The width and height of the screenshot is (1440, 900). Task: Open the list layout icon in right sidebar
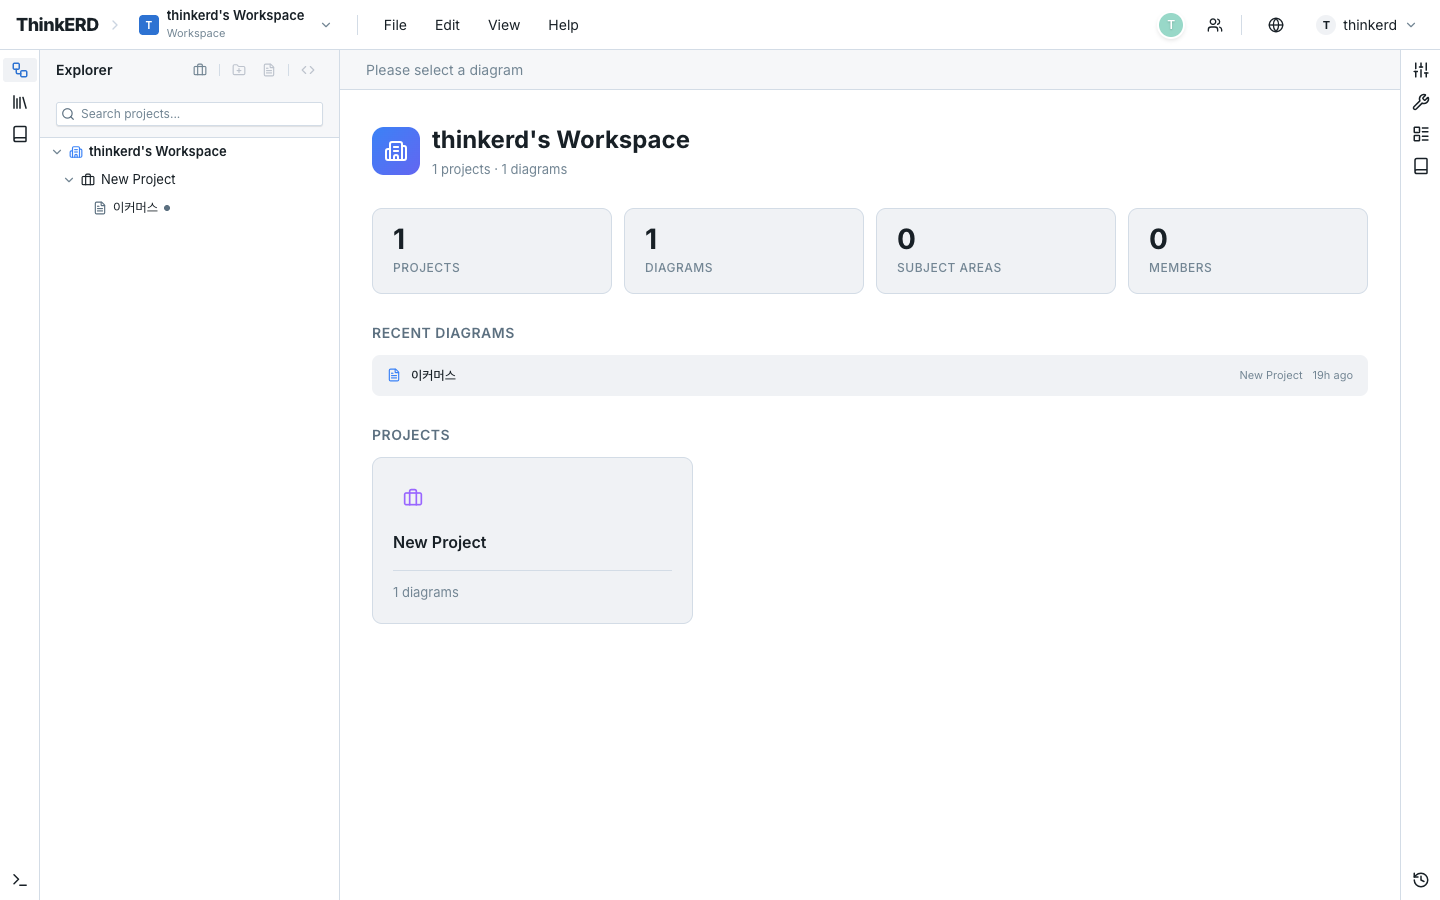click(x=1421, y=134)
